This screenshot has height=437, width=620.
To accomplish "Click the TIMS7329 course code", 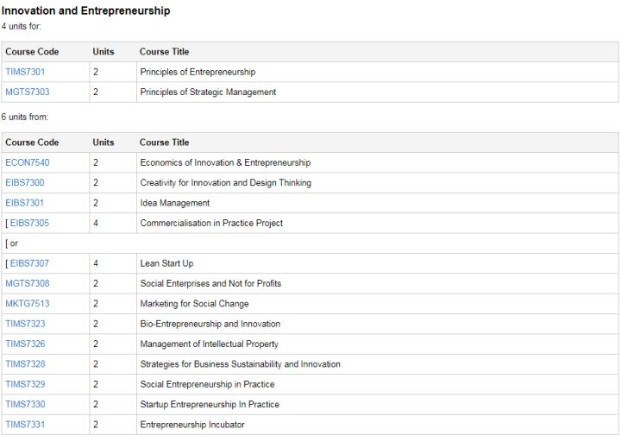I will tap(25, 384).
